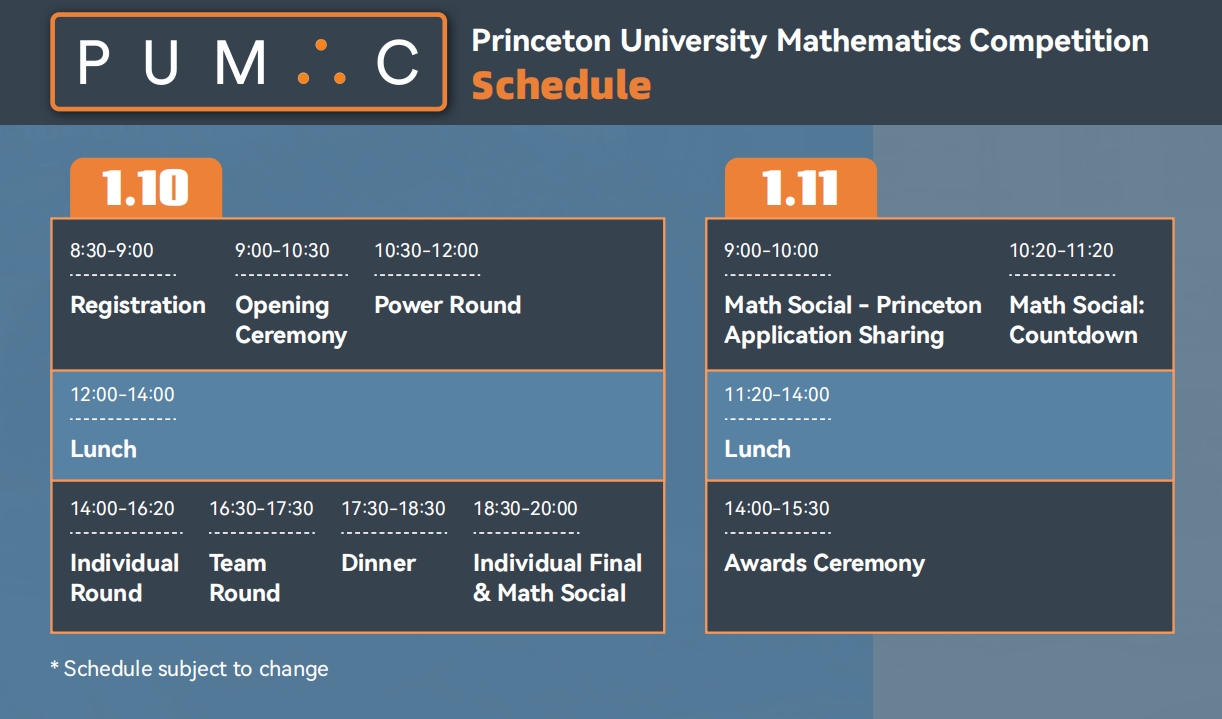Click the 10:20-11:20 time label
Image resolution: width=1222 pixels, height=719 pixels.
coord(1061,250)
